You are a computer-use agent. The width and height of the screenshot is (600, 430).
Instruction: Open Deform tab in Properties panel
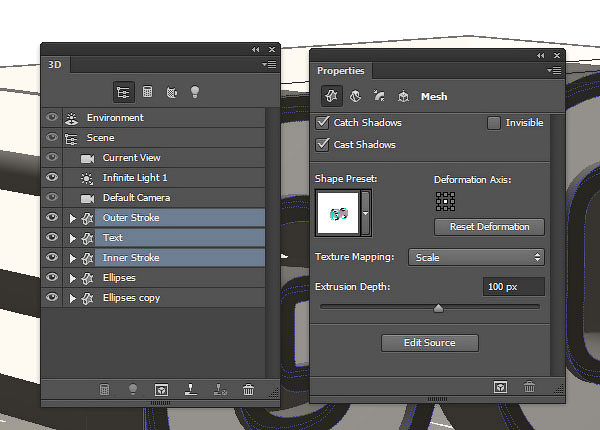click(353, 96)
